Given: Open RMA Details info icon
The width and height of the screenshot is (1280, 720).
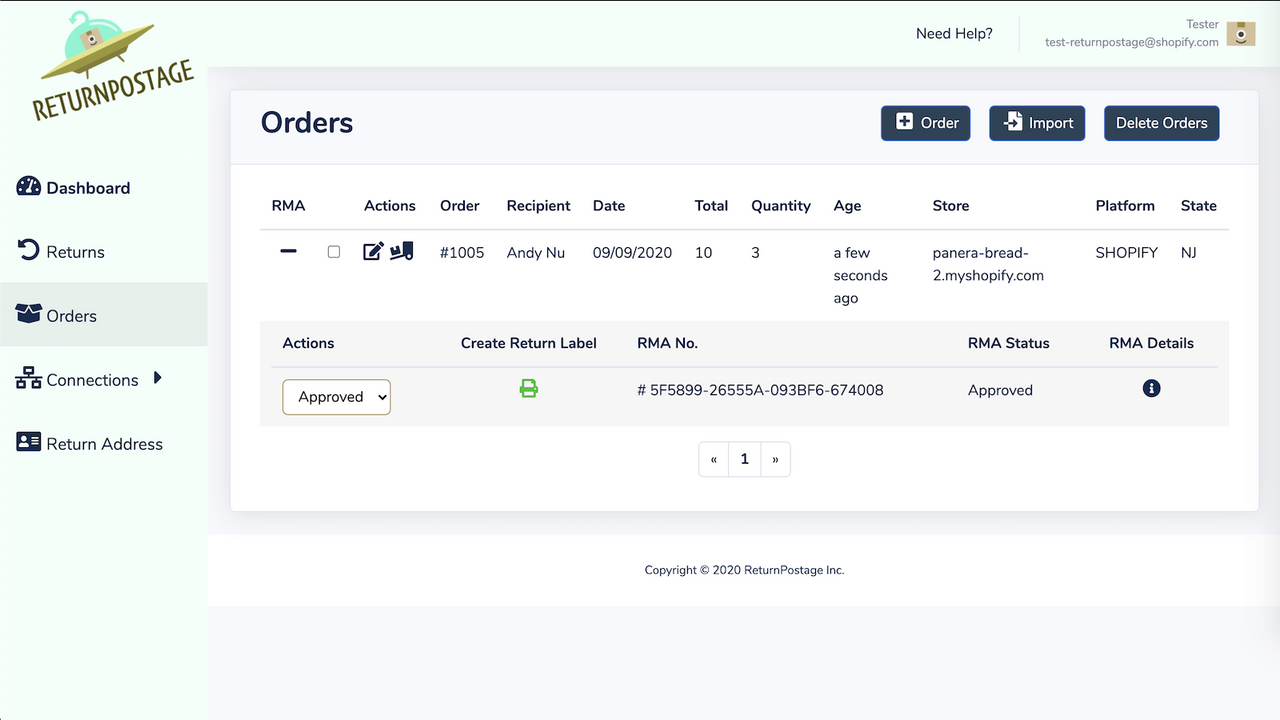Looking at the screenshot, I should tap(1151, 388).
